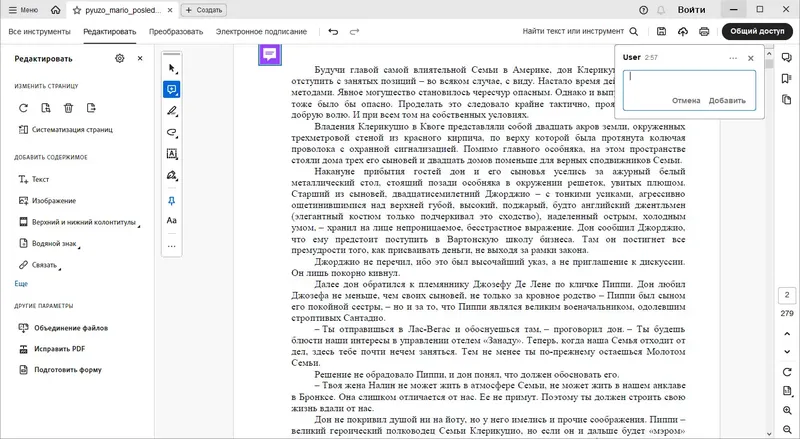Save the file with the floppy icon
Screen dimensions: 800x439
[x=661, y=32]
